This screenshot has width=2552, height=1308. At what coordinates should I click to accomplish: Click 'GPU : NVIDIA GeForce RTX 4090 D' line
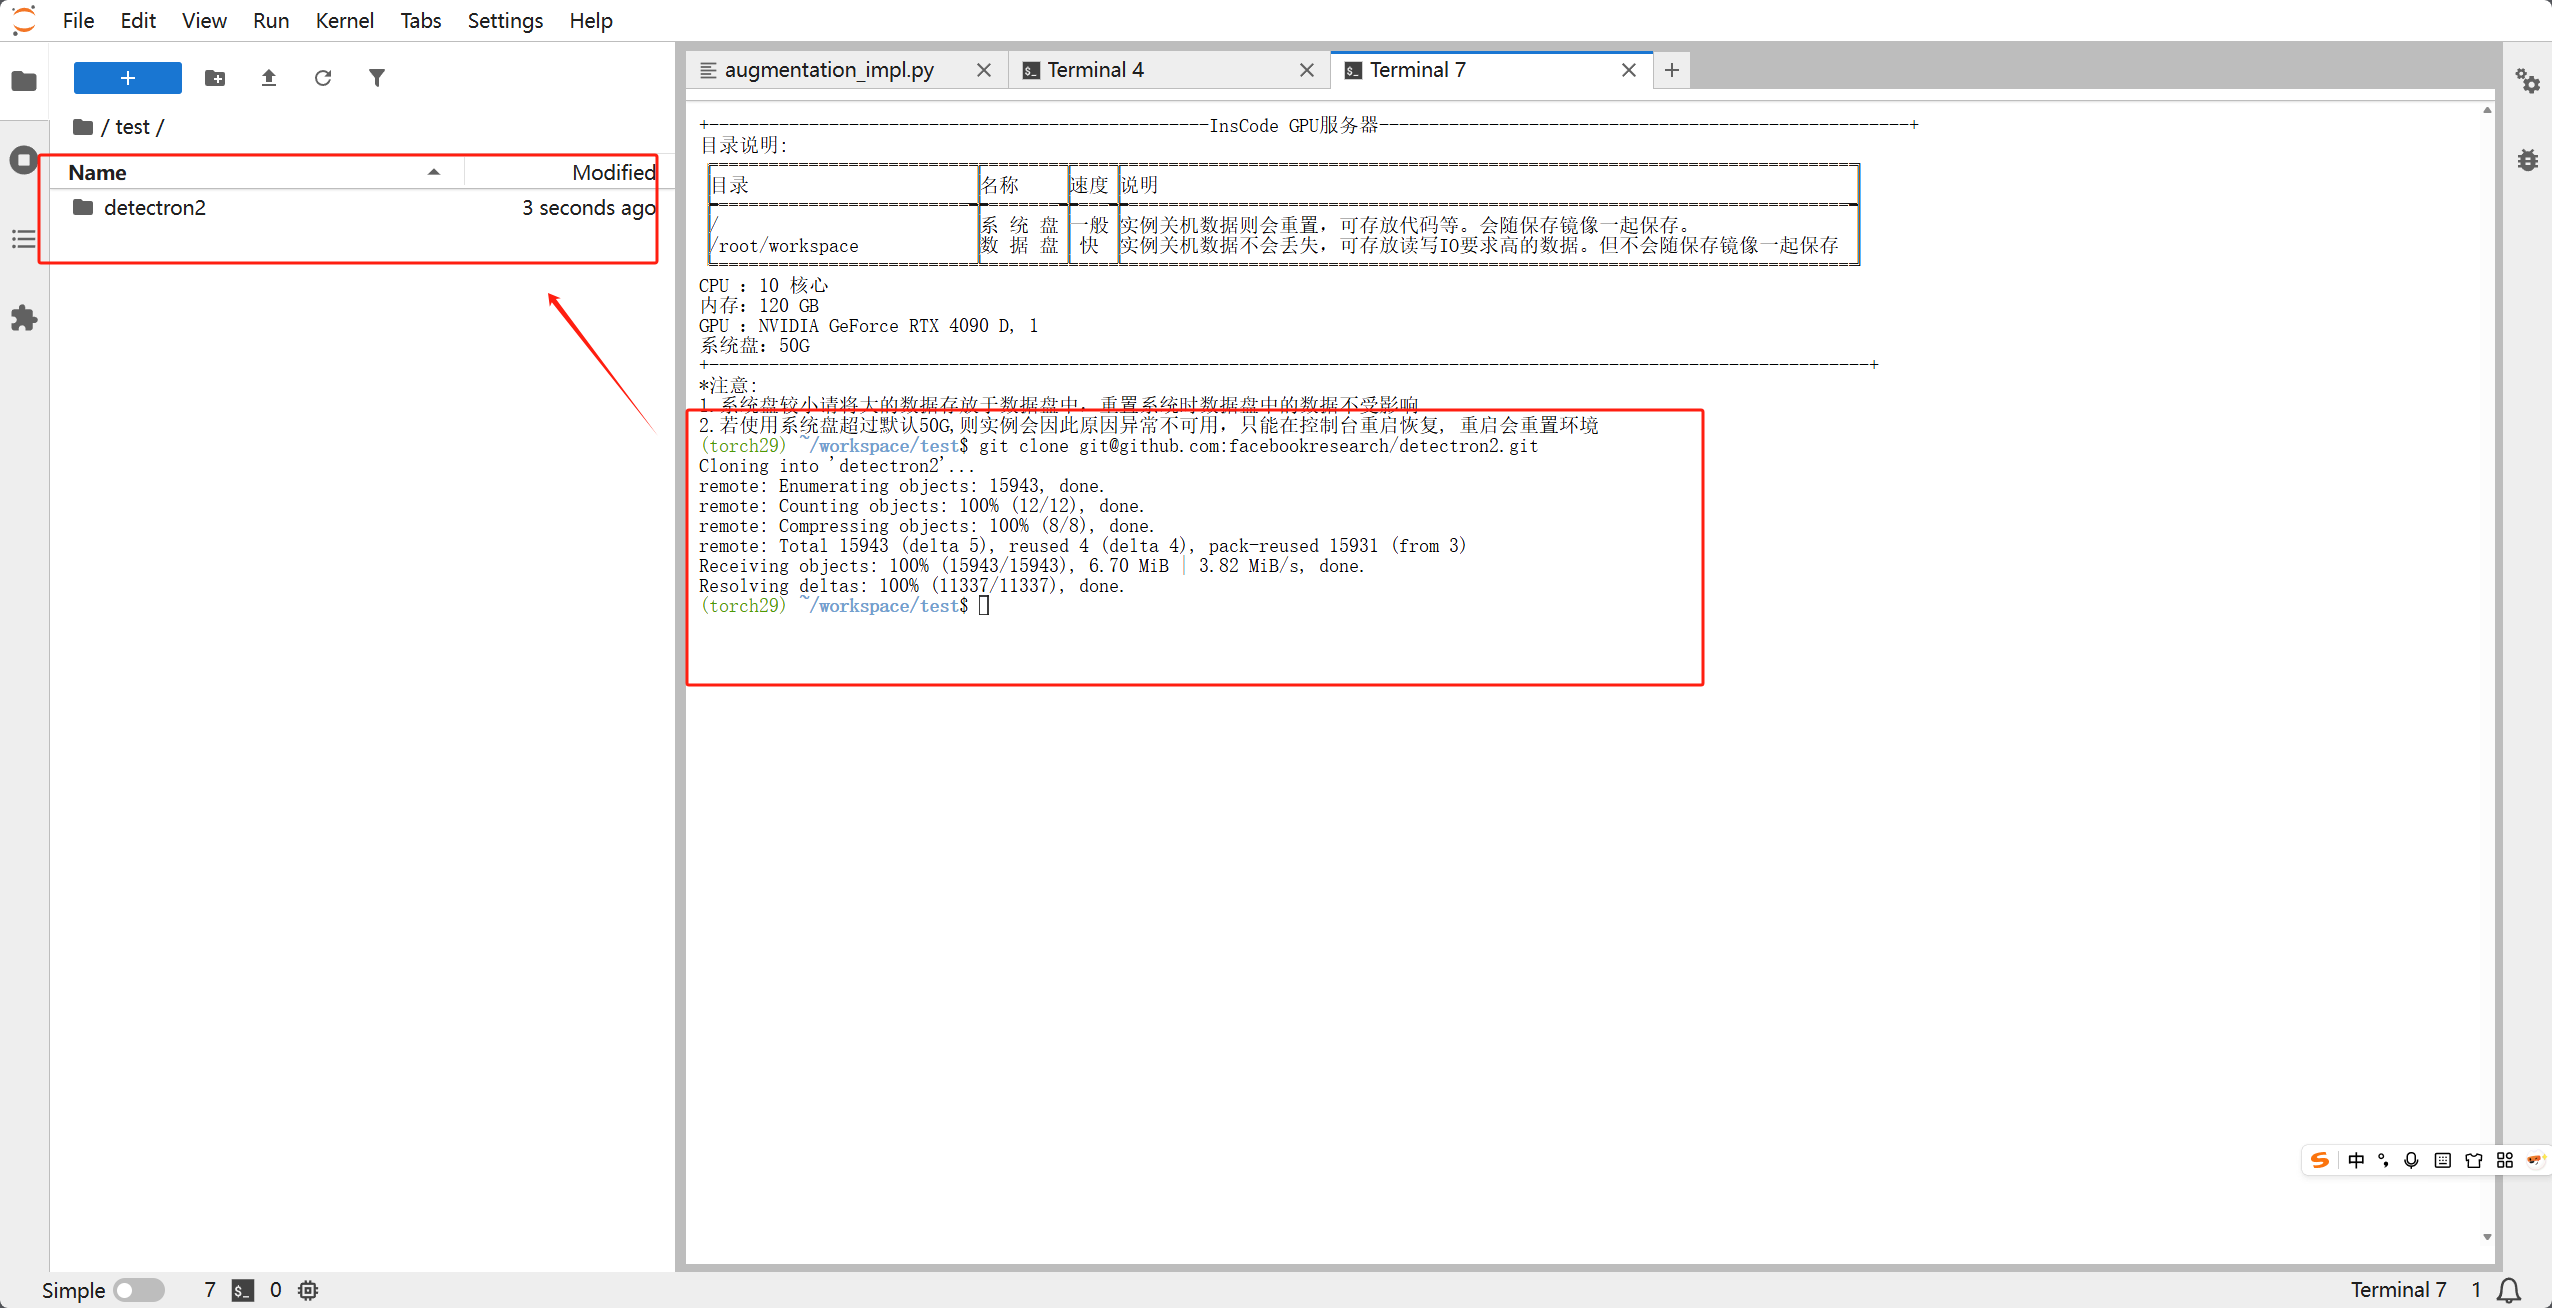[x=868, y=326]
